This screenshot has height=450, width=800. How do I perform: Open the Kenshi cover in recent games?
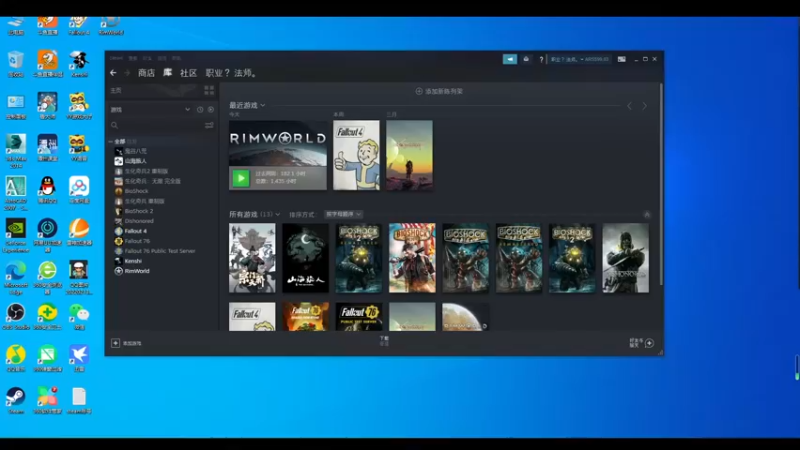409,155
